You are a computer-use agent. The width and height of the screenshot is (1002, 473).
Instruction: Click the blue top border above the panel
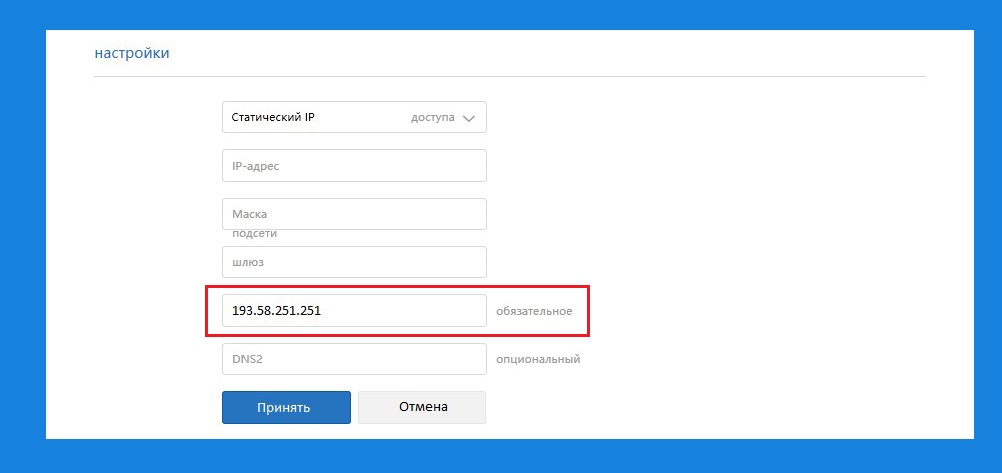click(500, 14)
